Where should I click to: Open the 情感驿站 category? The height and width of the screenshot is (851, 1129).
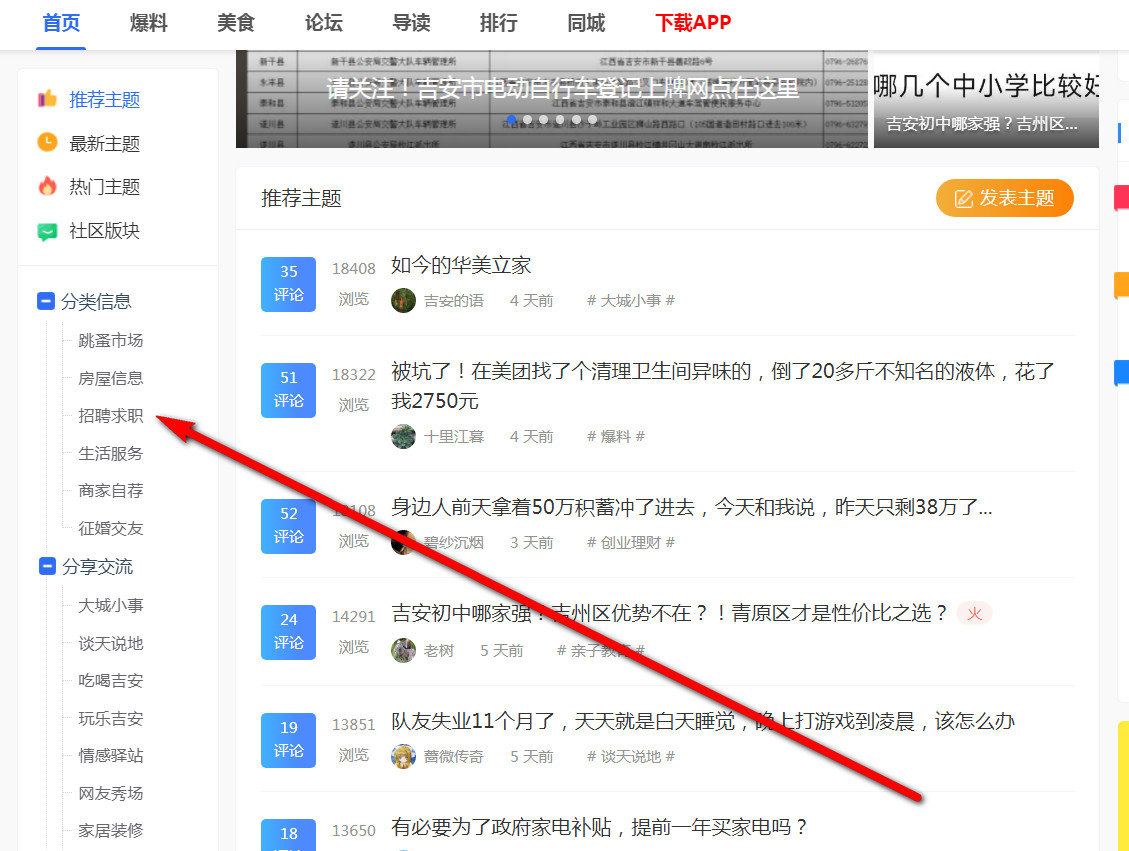pyautogui.click(x=111, y=756)
